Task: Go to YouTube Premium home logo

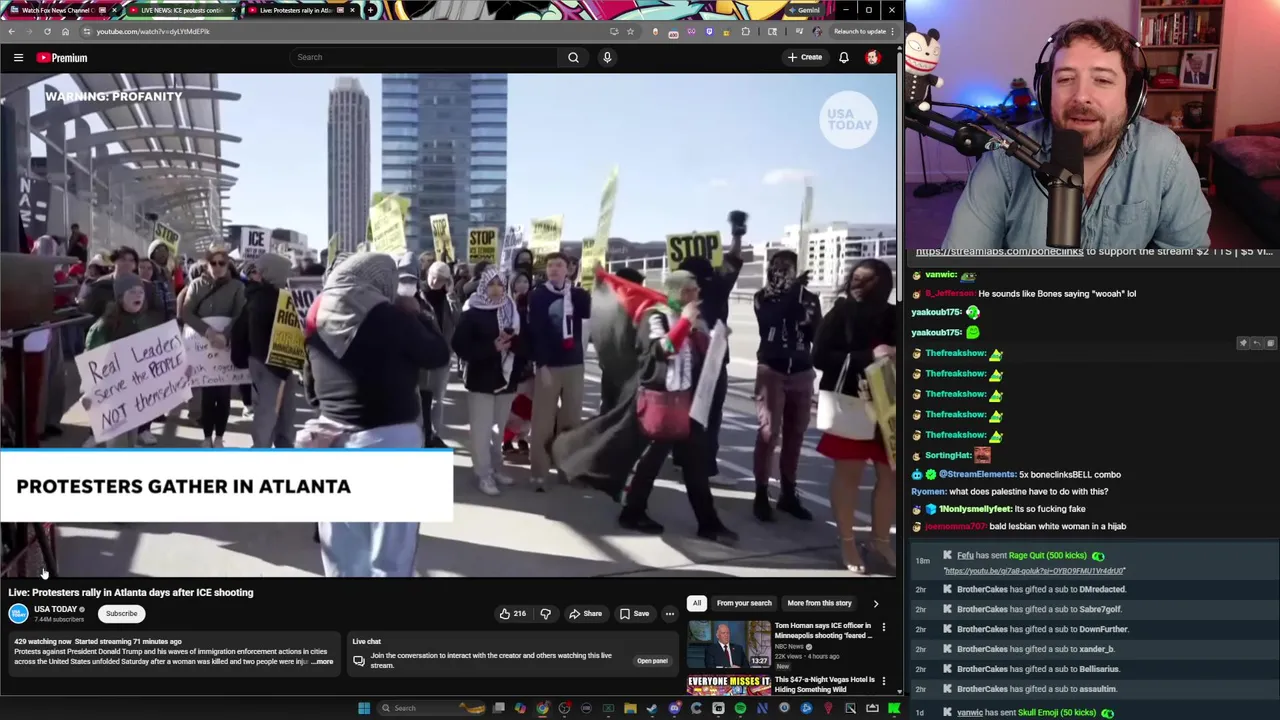Action: point(62,58)
